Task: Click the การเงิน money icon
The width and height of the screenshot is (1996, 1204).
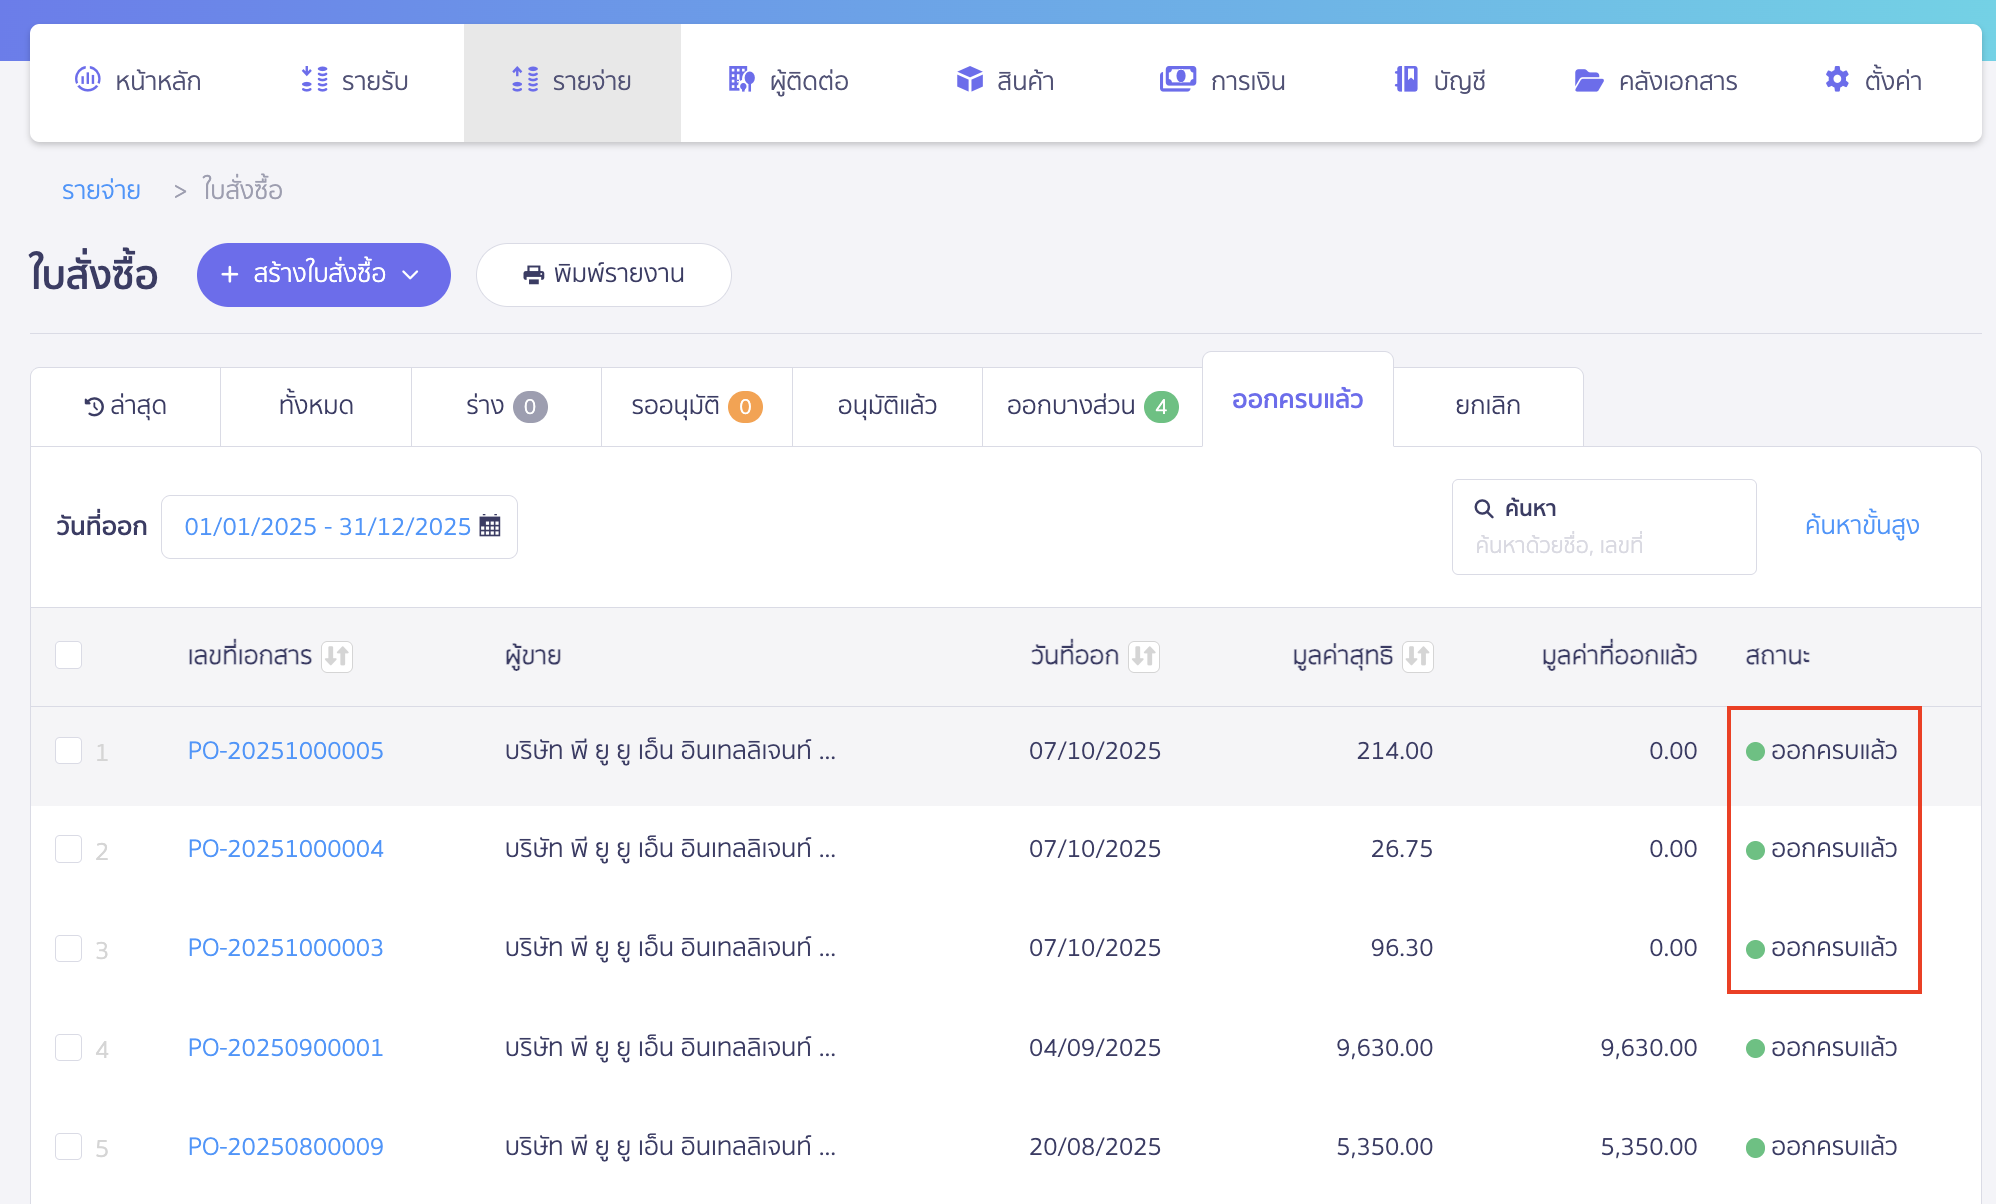Action: 1177,79
